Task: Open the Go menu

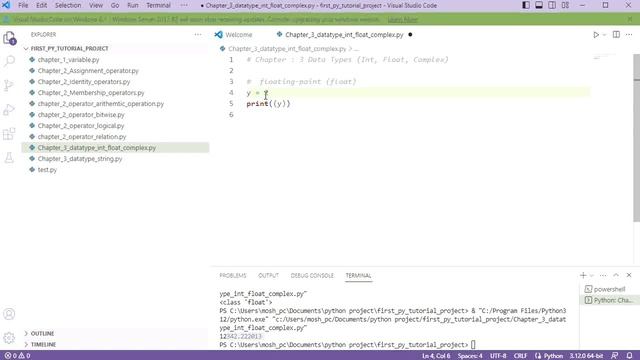Action: [115, 5]
